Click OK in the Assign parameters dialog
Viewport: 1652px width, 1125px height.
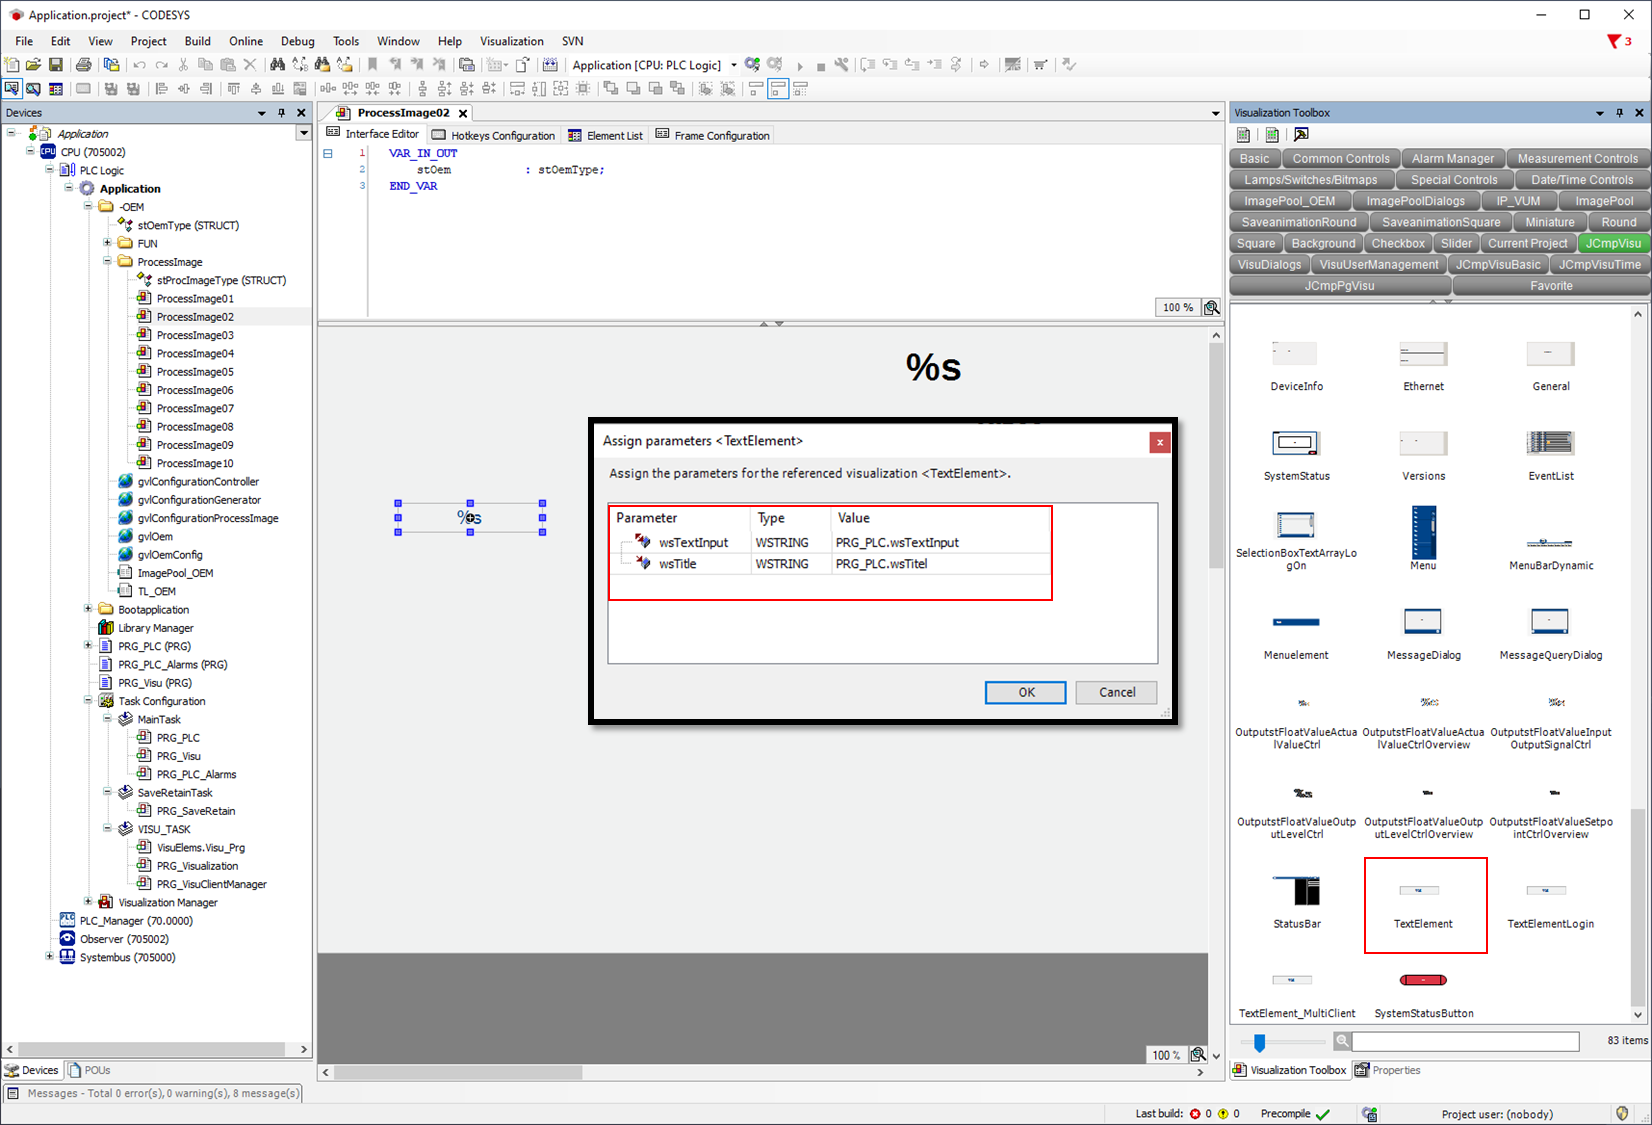pos(1025,692)
